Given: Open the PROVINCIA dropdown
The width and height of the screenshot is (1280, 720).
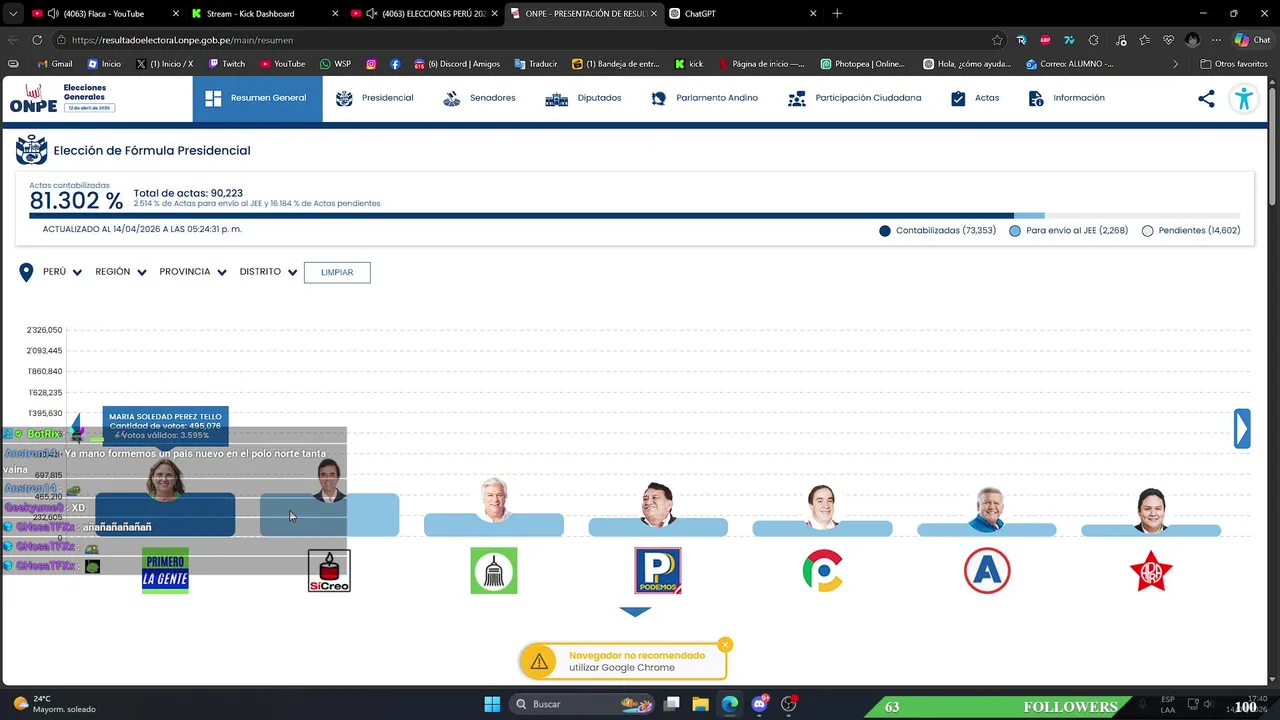Looking at the screenshot, I should coord(193,272).
